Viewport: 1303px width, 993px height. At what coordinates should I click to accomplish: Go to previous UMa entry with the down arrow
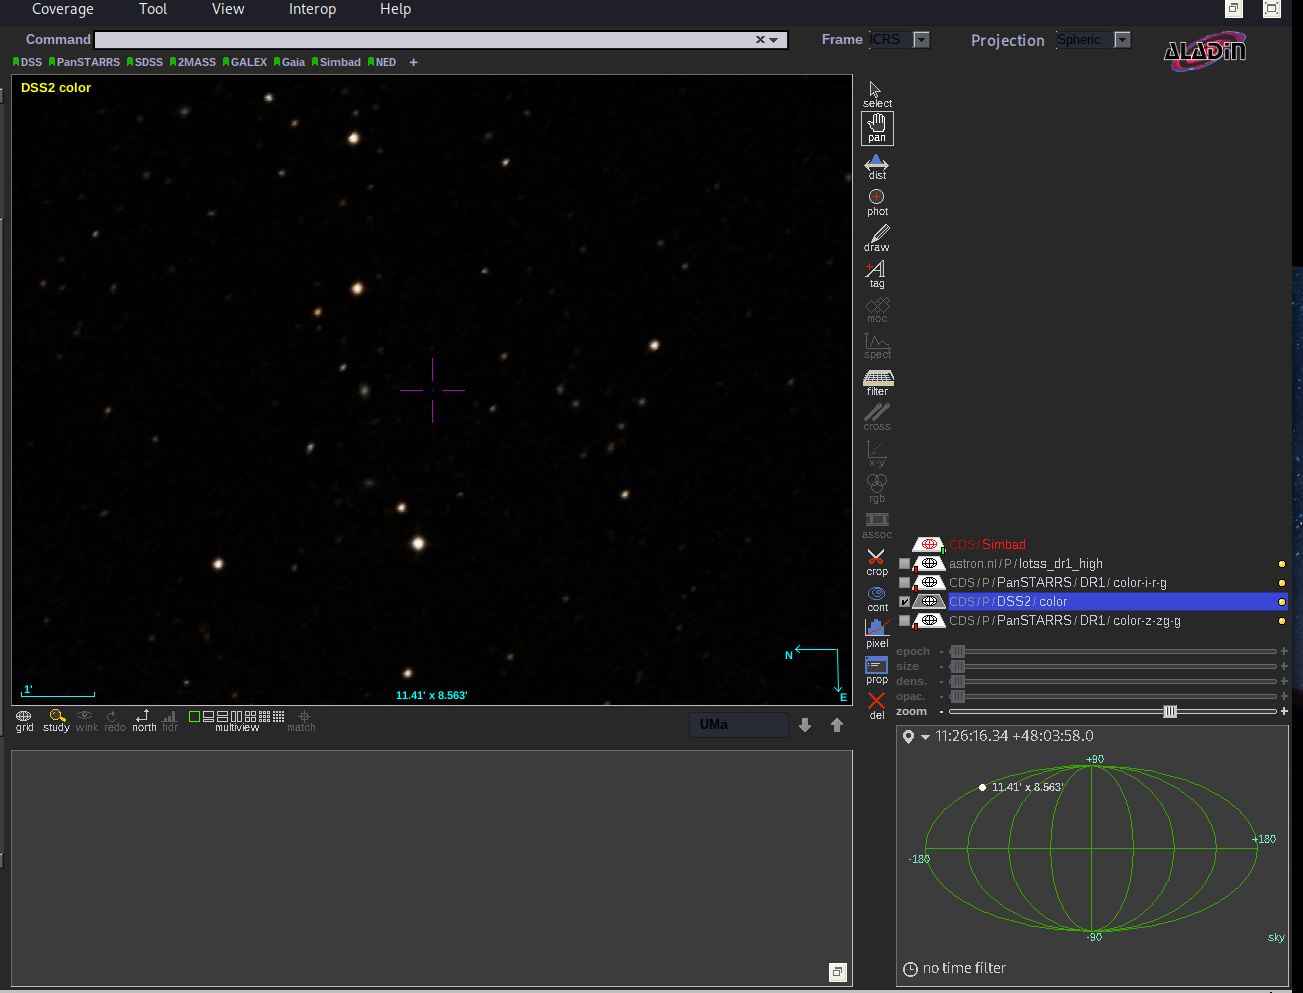coord(805,725)
